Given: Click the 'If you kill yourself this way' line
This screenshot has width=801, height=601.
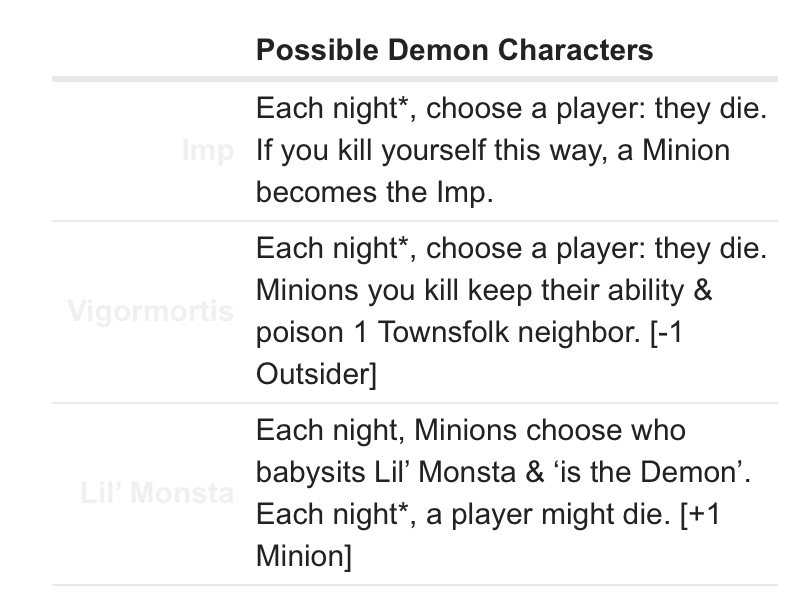Looking at the screenshot, I should coord(493,150).
